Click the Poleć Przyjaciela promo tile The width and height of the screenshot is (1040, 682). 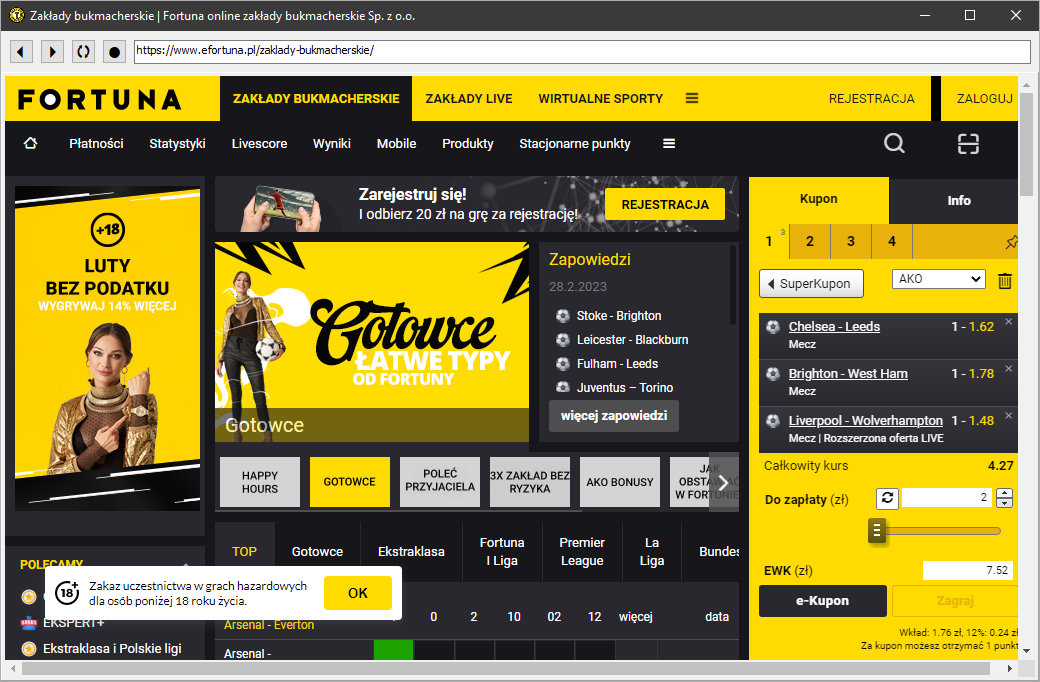click(x=440, y=482)
